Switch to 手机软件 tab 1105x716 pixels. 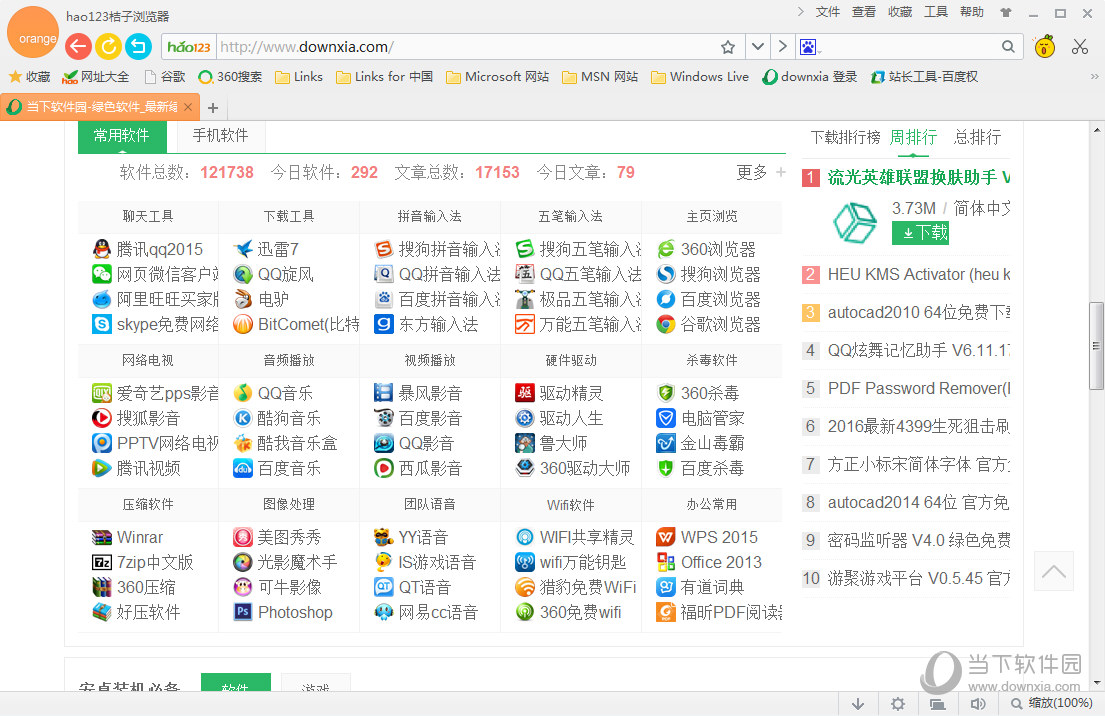click(x=221, y=135)
